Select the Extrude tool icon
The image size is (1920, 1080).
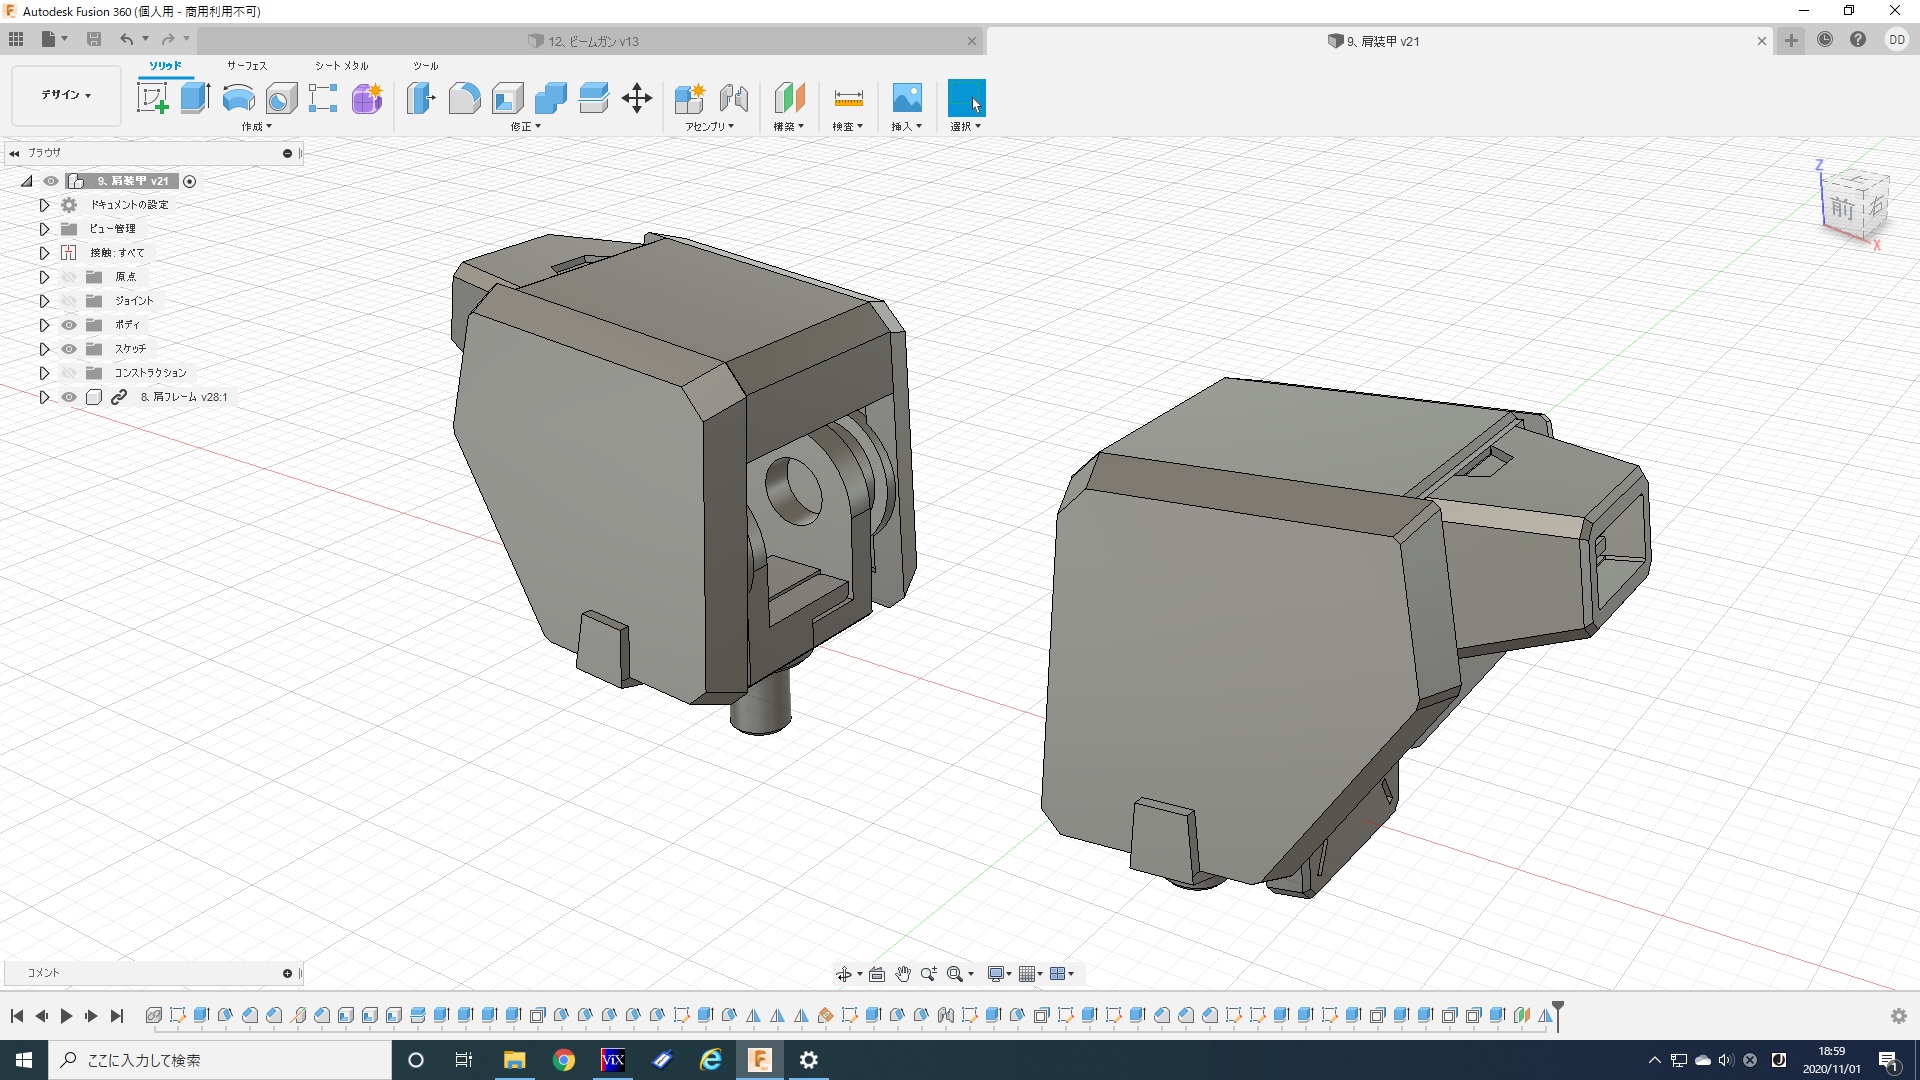tap(195, 98)
